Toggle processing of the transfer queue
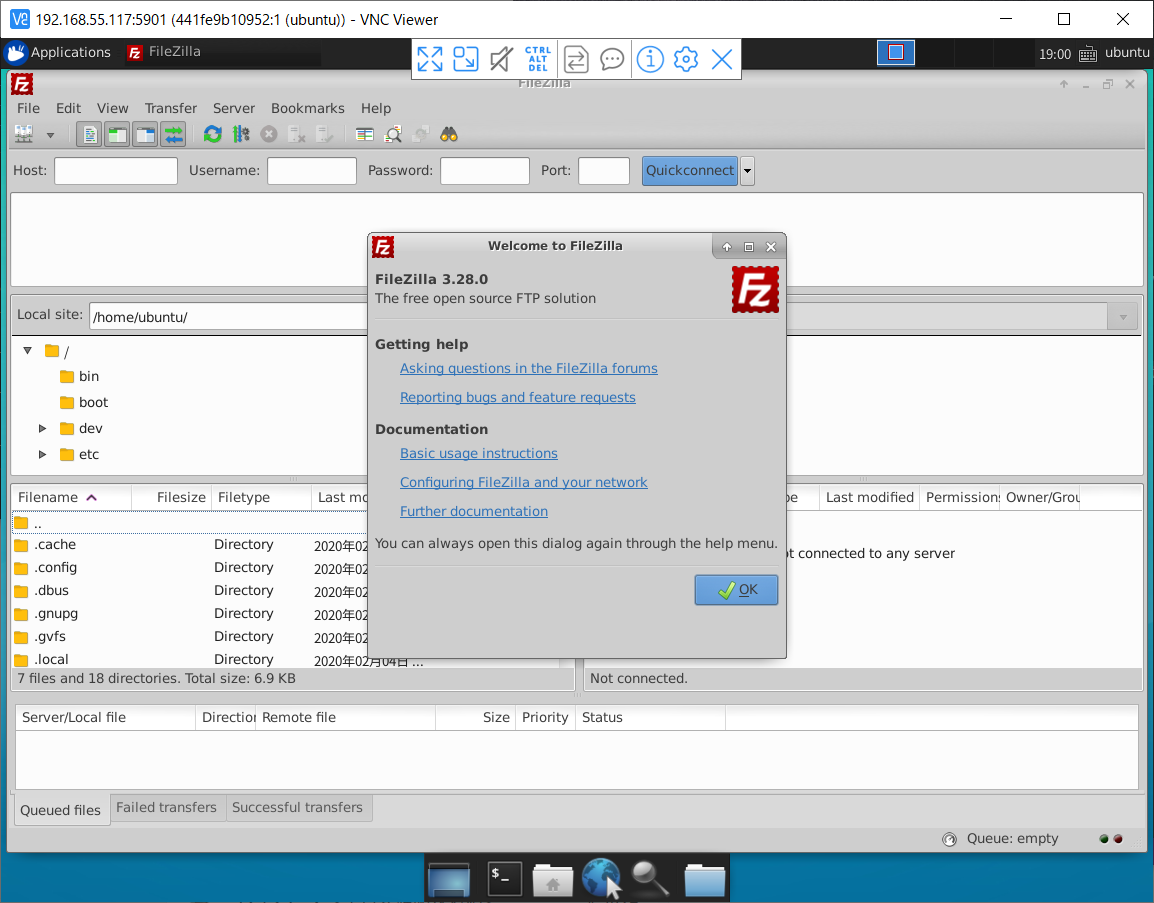1154x903 pixels. [241, 134]
